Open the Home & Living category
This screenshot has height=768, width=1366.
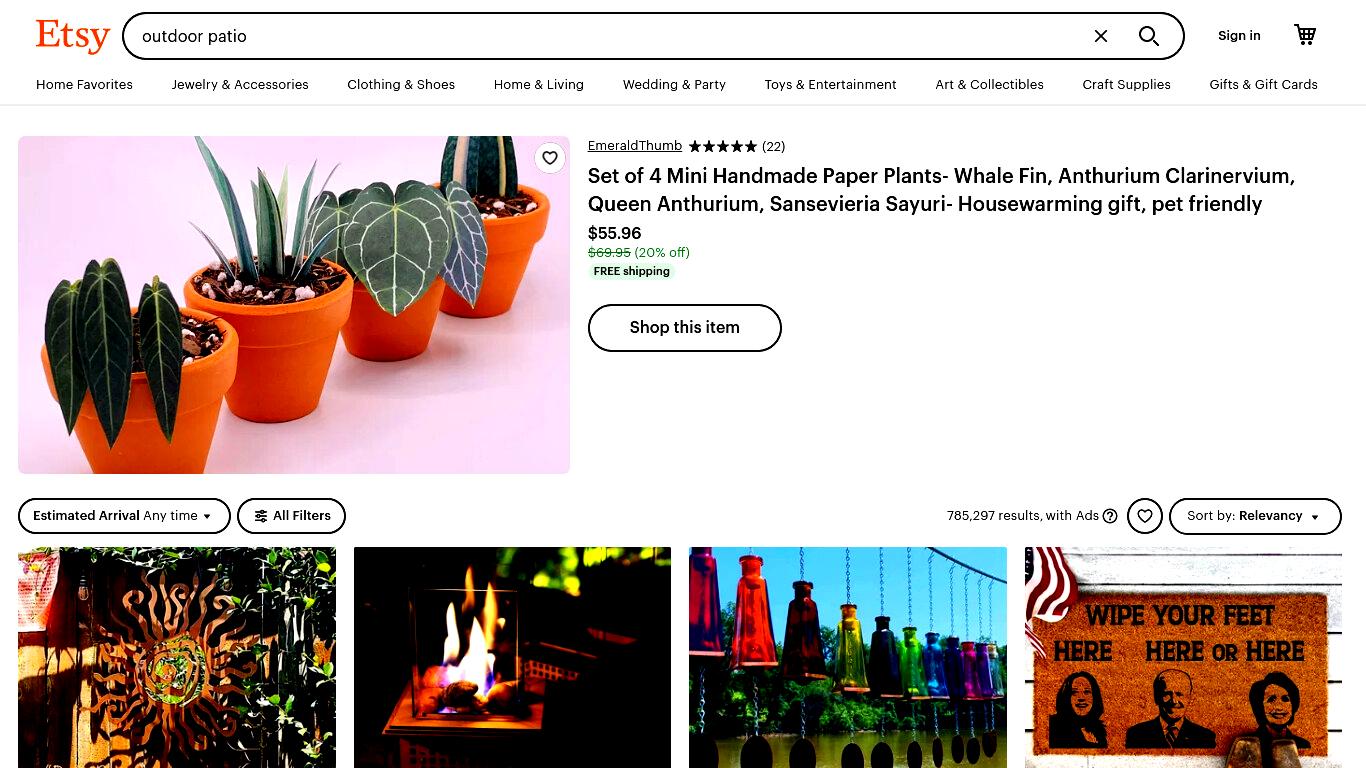539,85
